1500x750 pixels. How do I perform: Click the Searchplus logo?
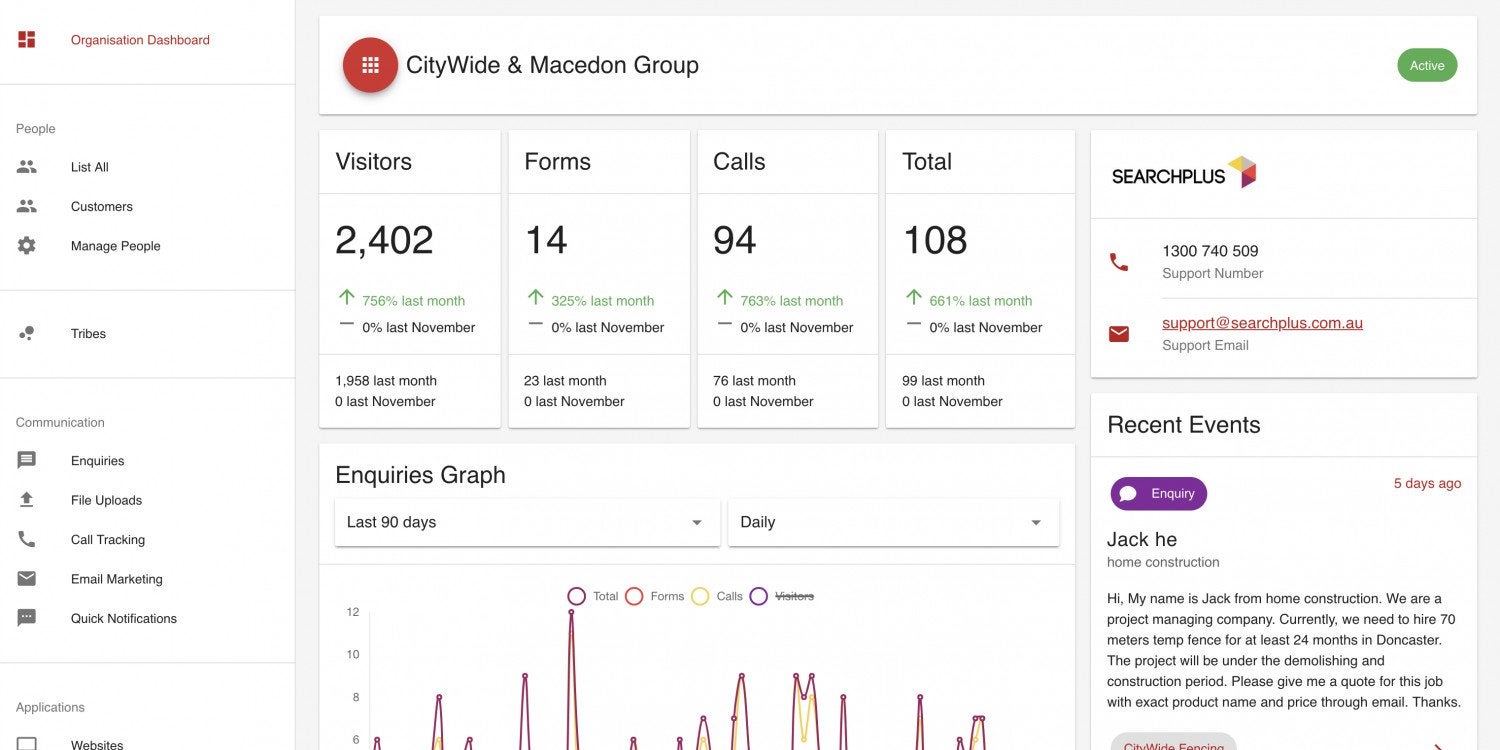click(1184, 174)
